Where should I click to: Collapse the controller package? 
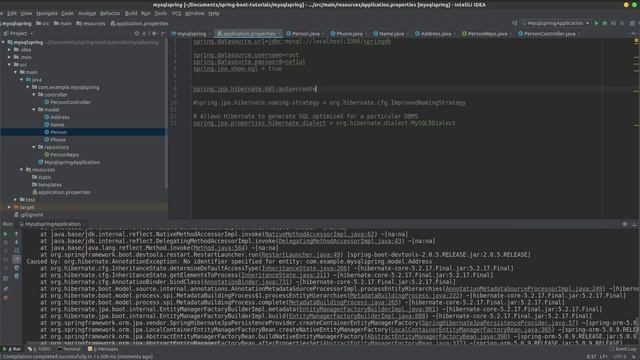point(34,95)
